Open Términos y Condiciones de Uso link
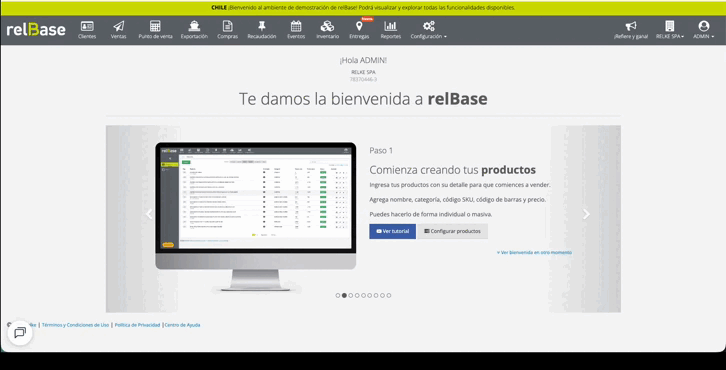This screenshot has width=726, height=370. (x=75, y=325)
